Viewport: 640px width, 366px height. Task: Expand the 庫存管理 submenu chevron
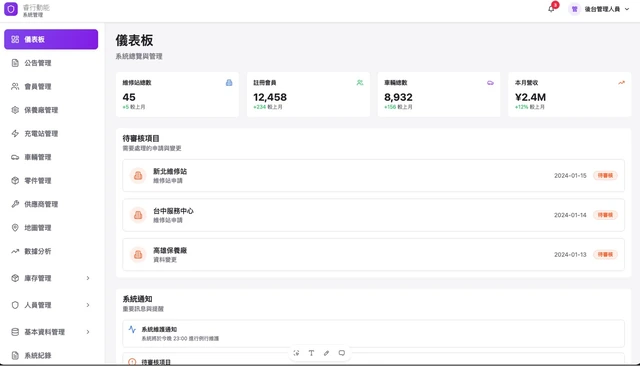(88, 278)
